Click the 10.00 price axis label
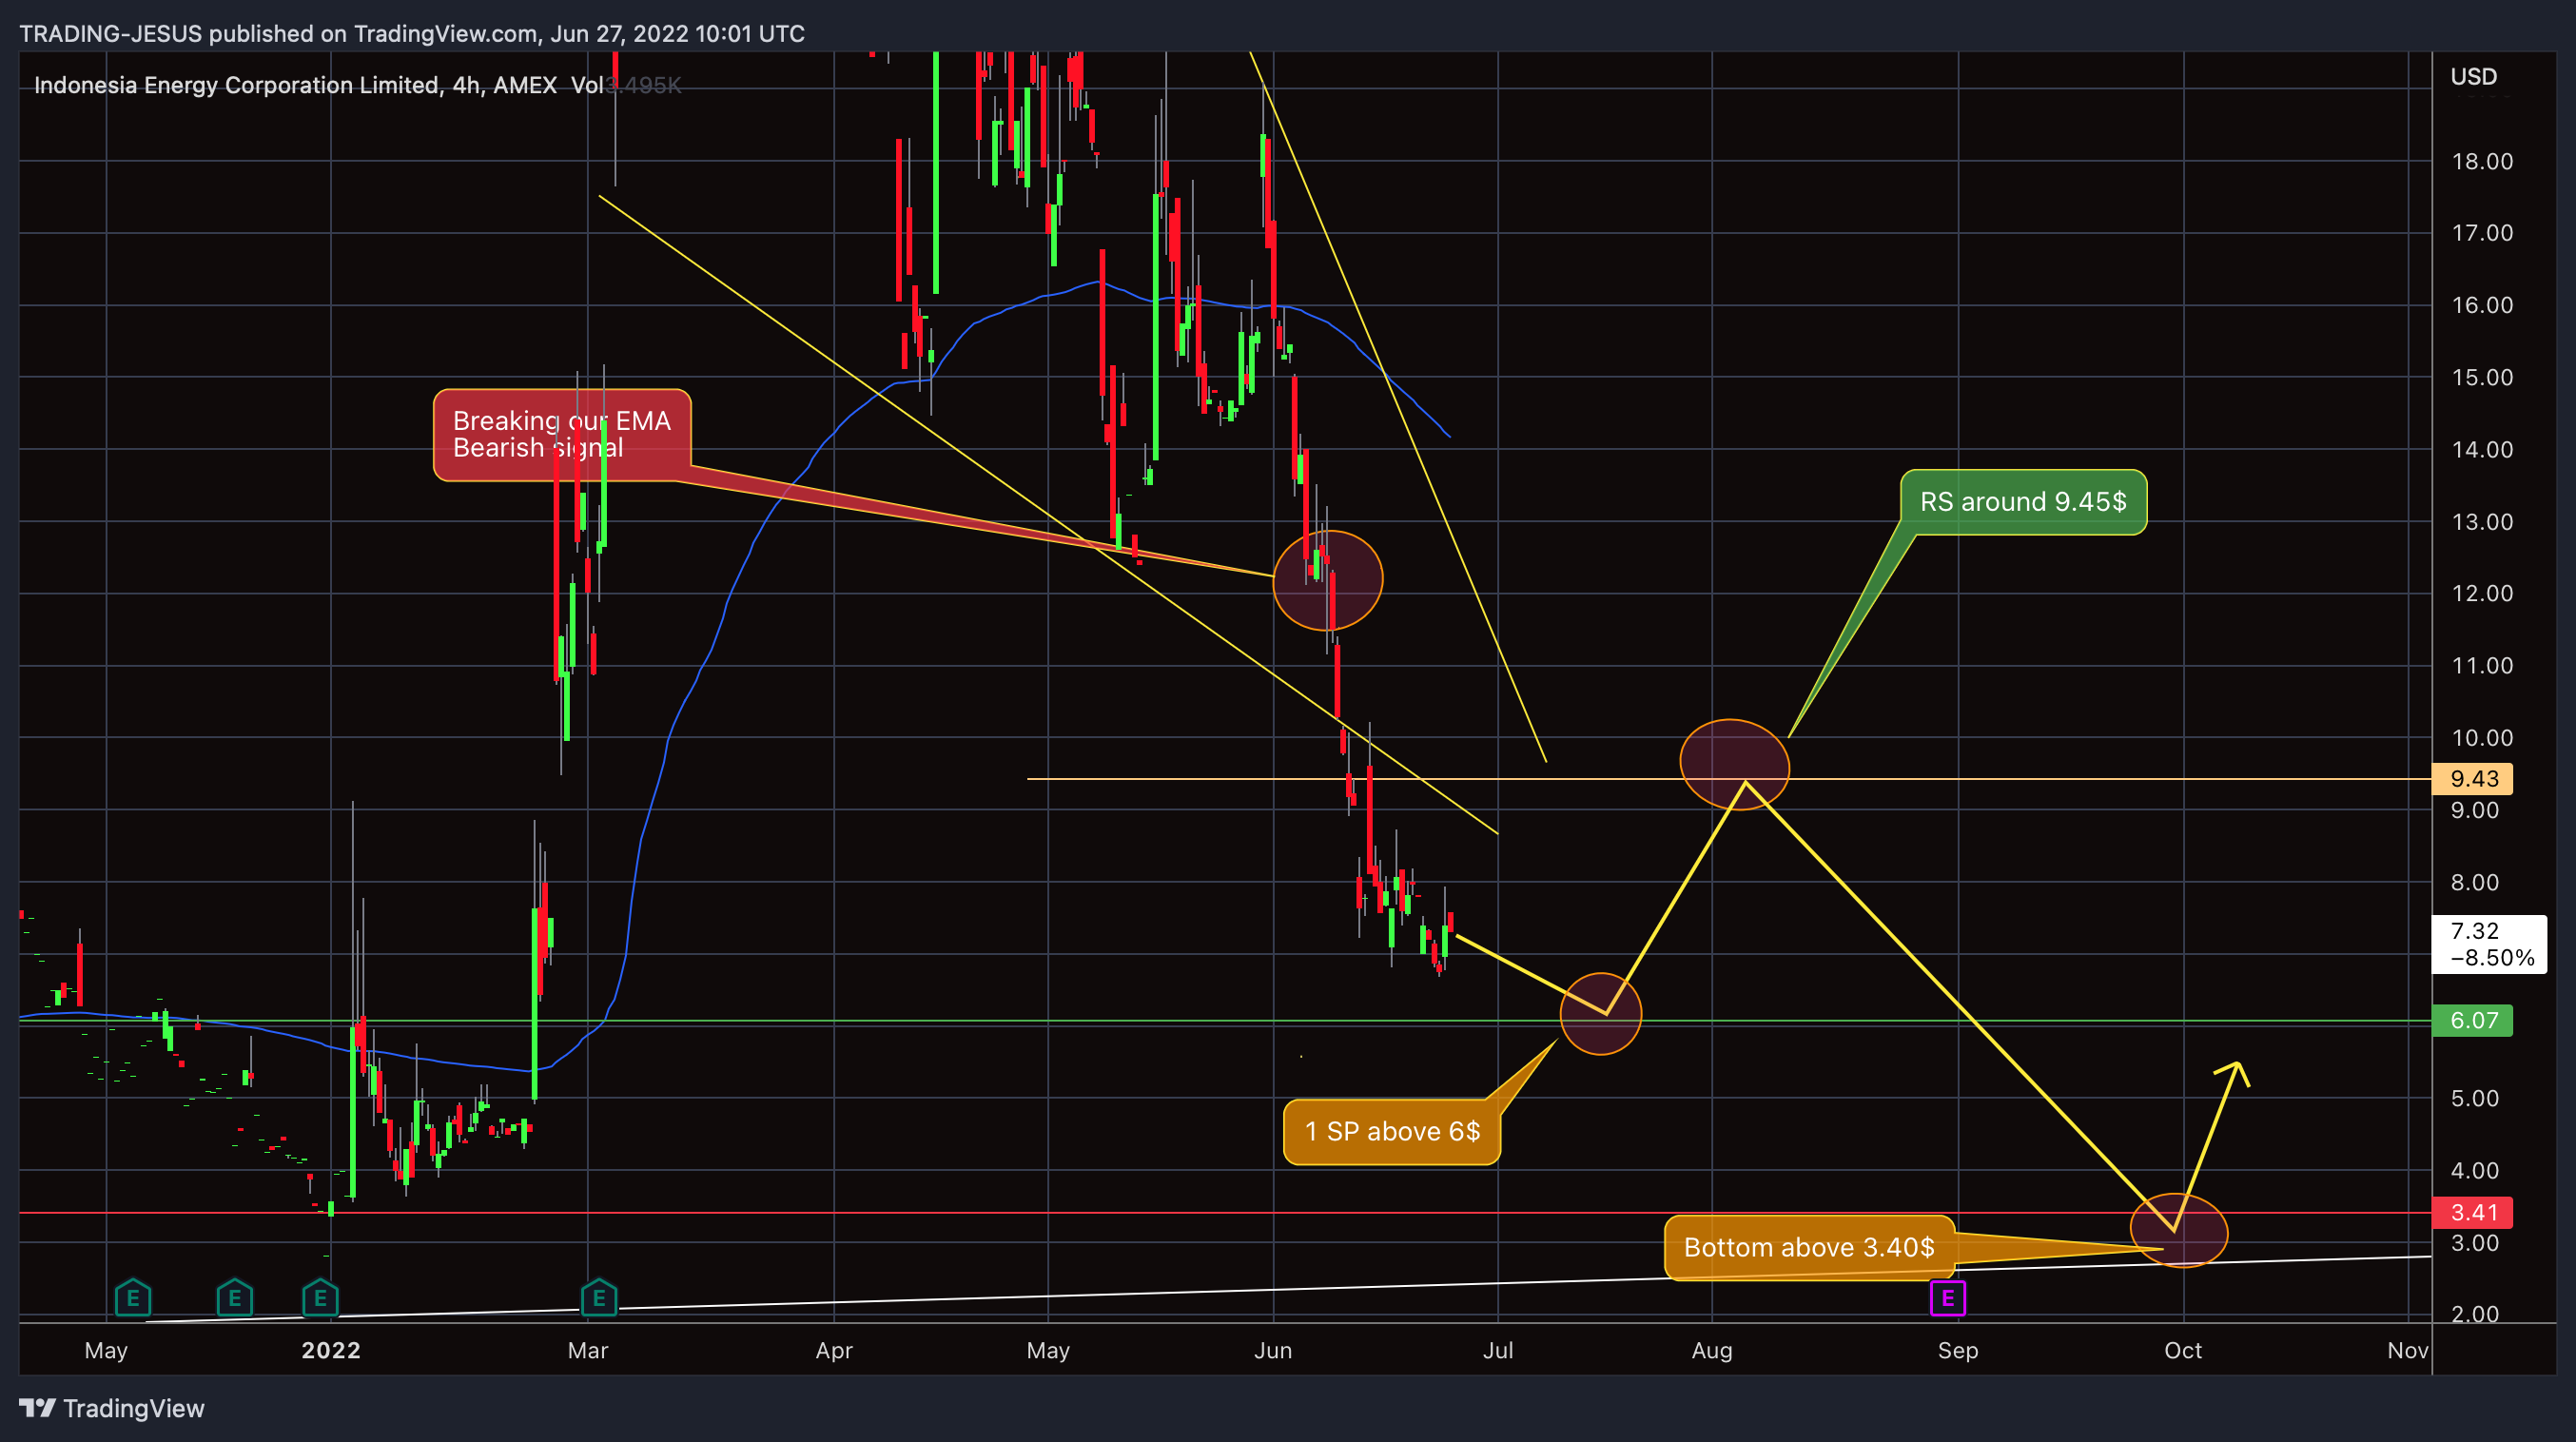The height and width of the screenshot is (1442, 2576). (2482, 738)
